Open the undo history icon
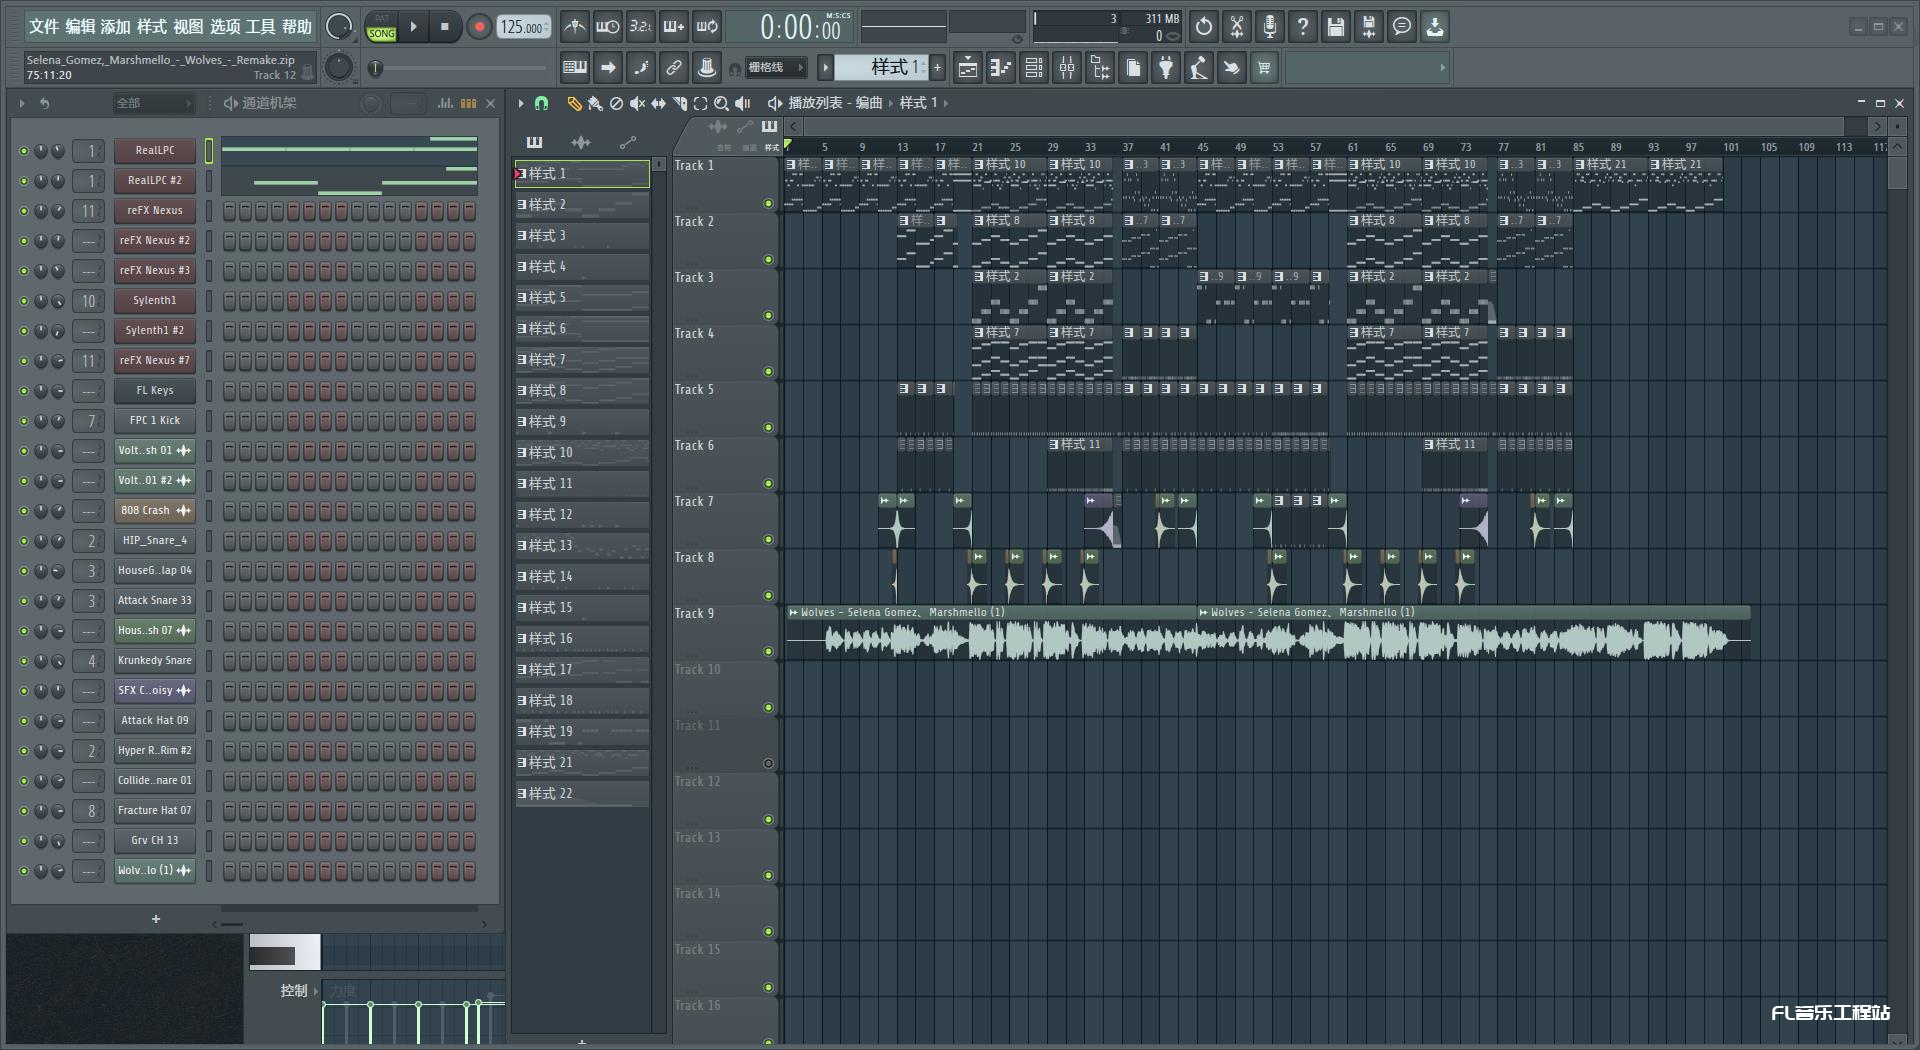 click(1204, 27)
